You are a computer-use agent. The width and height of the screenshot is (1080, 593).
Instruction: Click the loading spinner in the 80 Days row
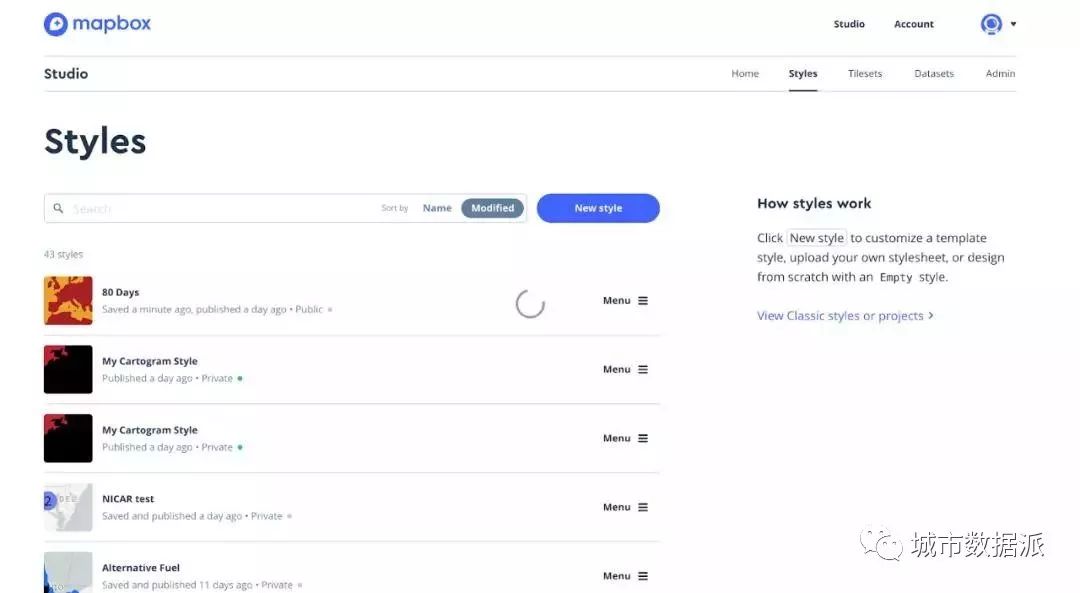point(530,304)
